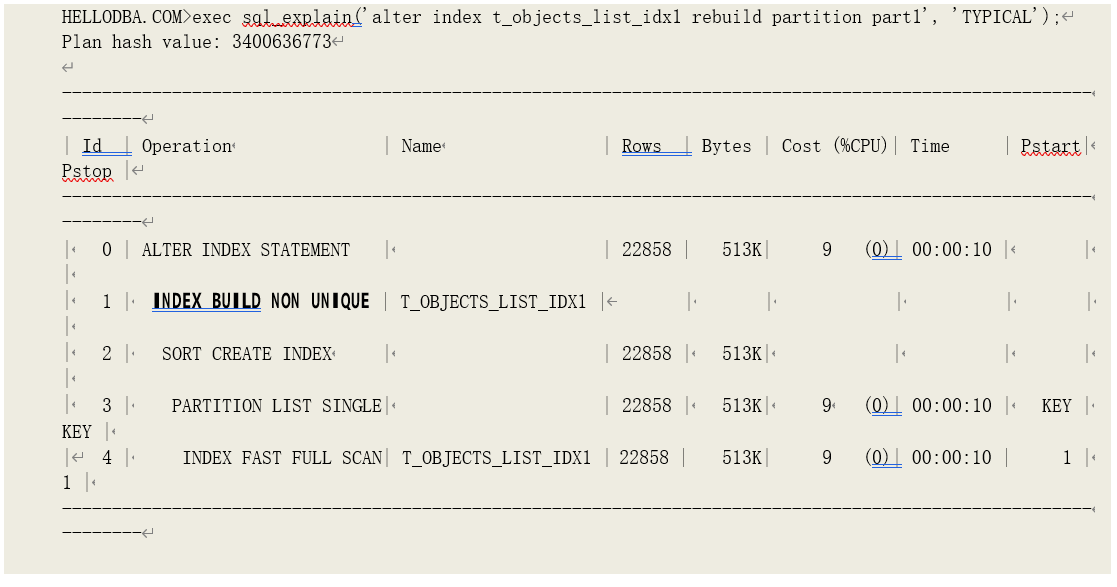1117x587 pixels.
Task: Select the Pstart column header
Action: pos(1049,146)
